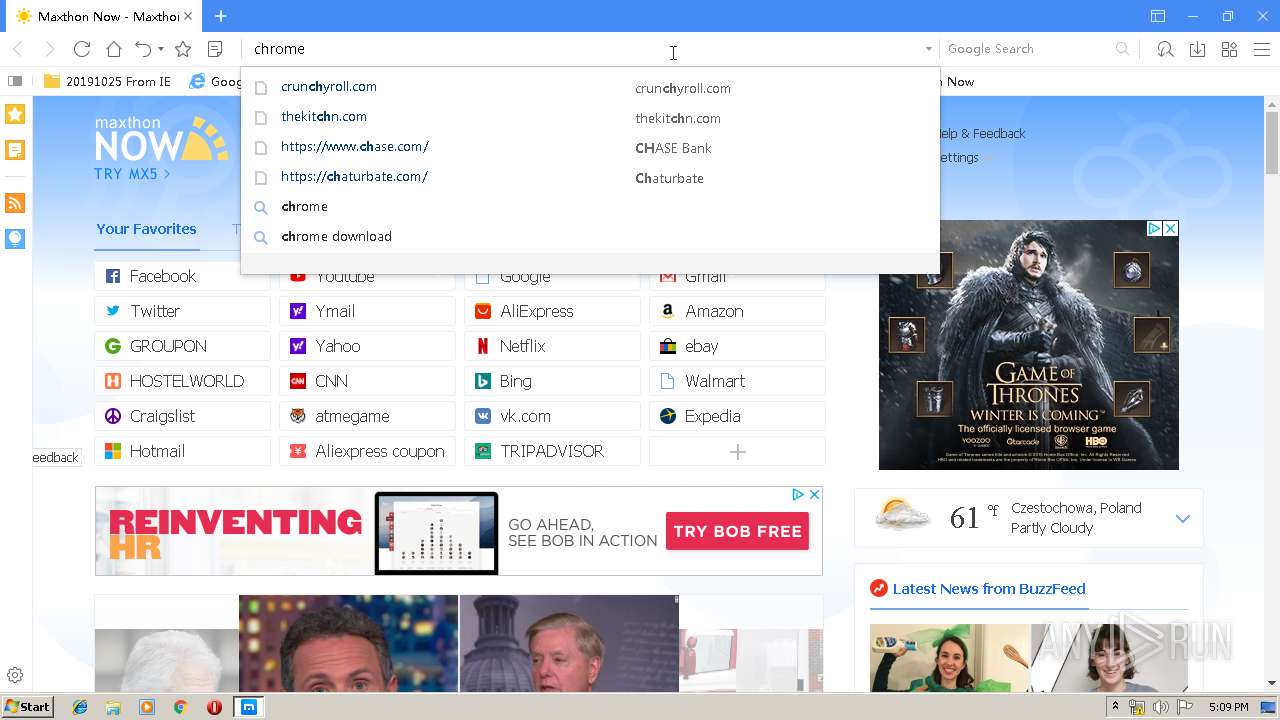
Task: Click the taskbar volume icon
Action: click(1160, 707)
